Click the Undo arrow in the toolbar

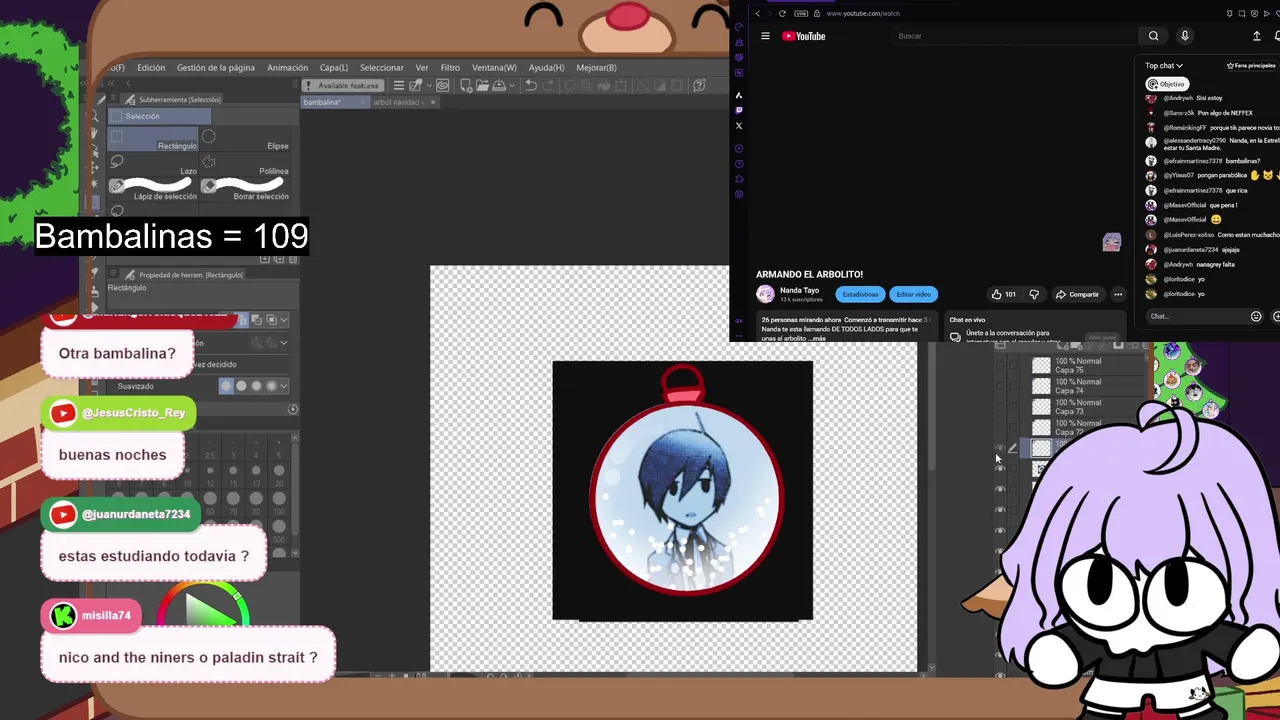[531, 86]
